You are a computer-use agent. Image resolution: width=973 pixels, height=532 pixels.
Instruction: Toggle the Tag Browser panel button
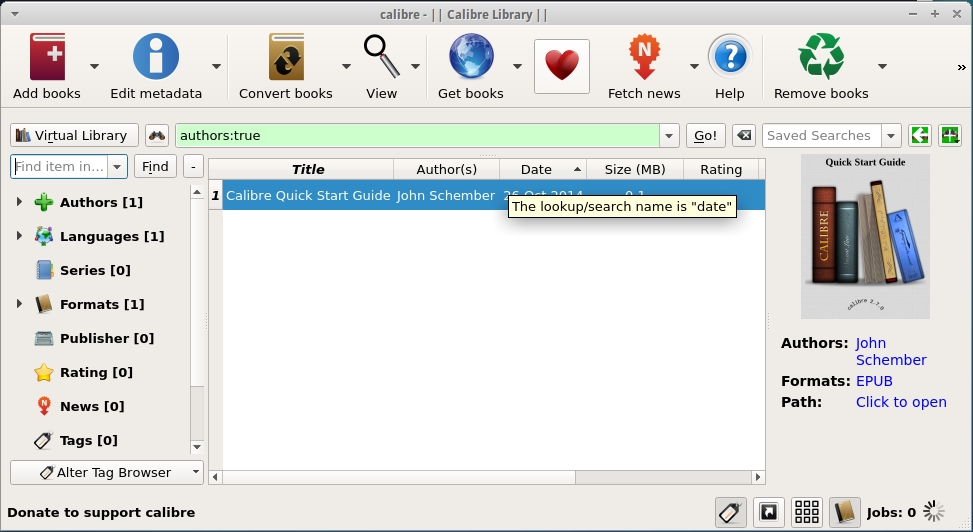tap(730, 512)
